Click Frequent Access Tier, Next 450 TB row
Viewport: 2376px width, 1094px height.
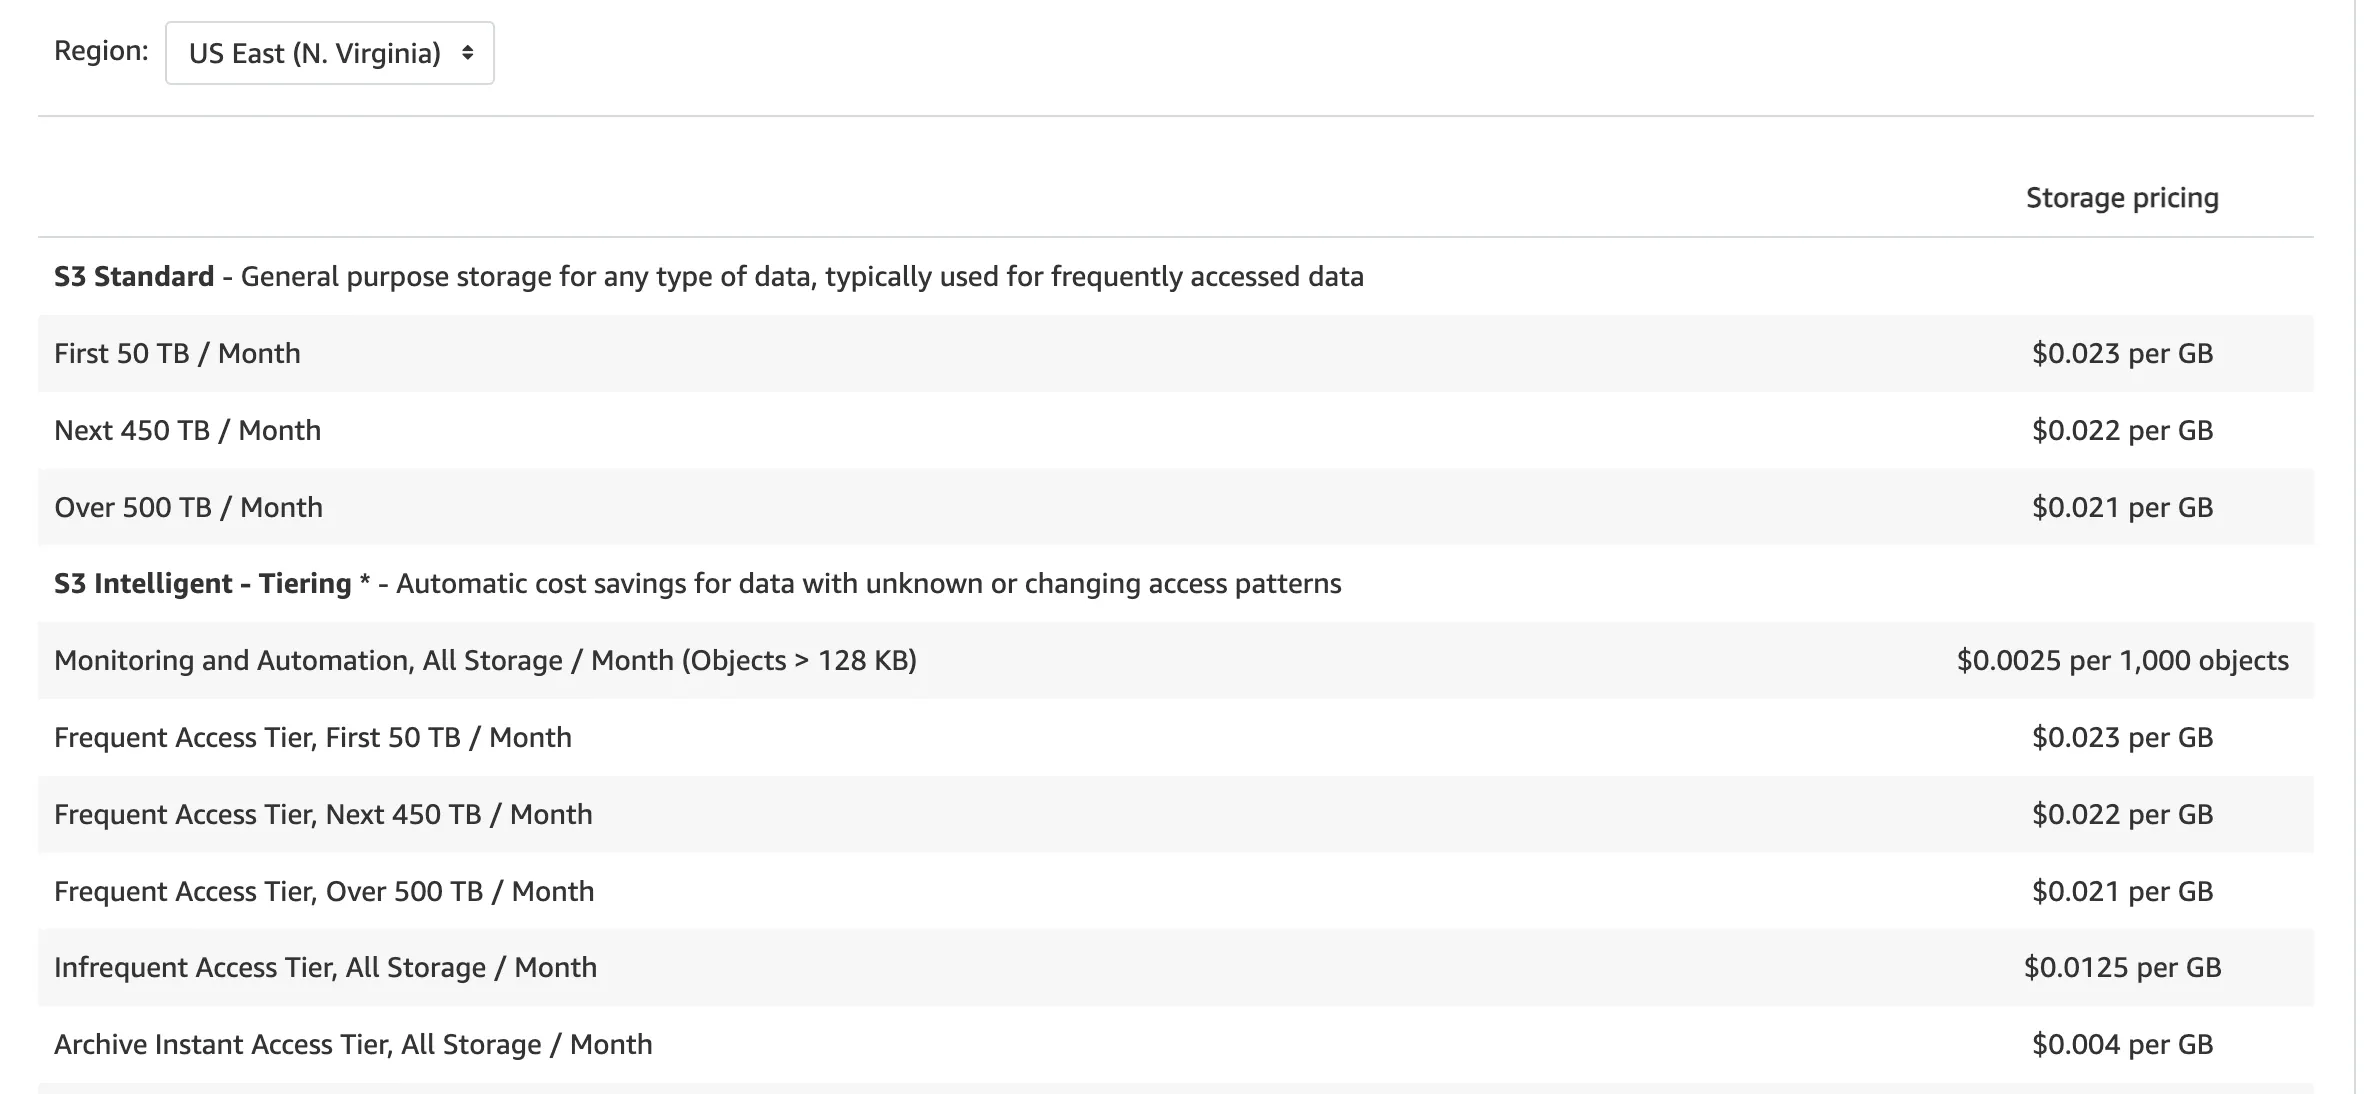pyautogui.click(x=323, y=815)
